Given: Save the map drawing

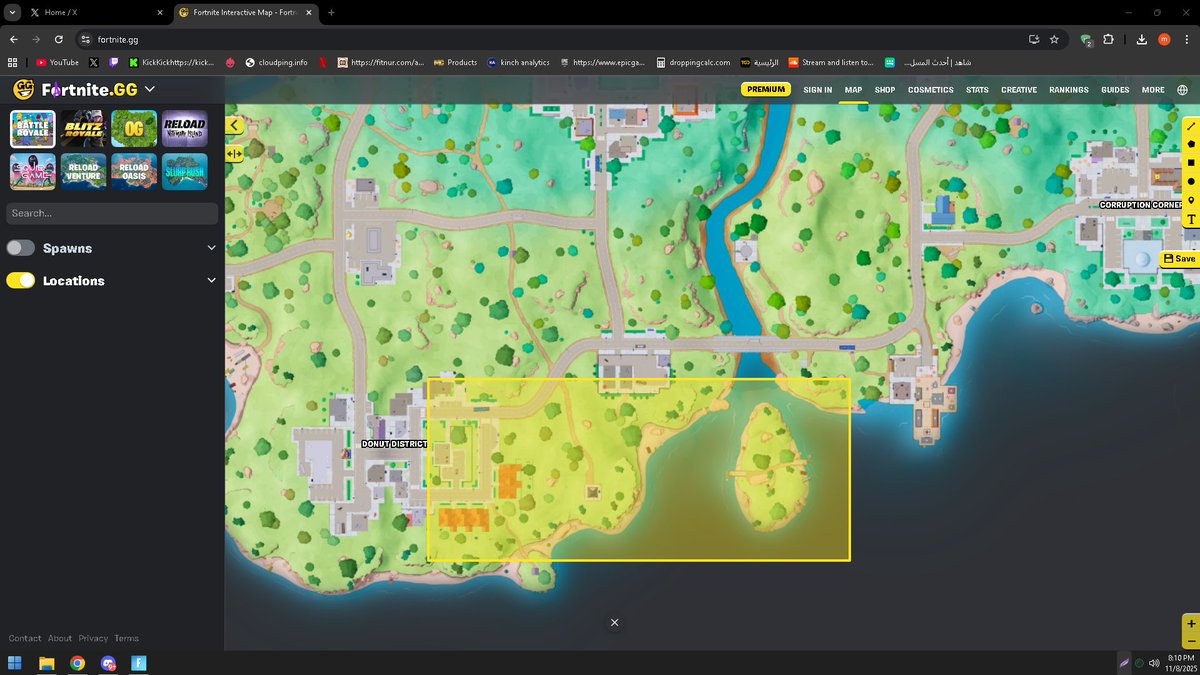Looking at the screenshot, I should [1180, 258].
